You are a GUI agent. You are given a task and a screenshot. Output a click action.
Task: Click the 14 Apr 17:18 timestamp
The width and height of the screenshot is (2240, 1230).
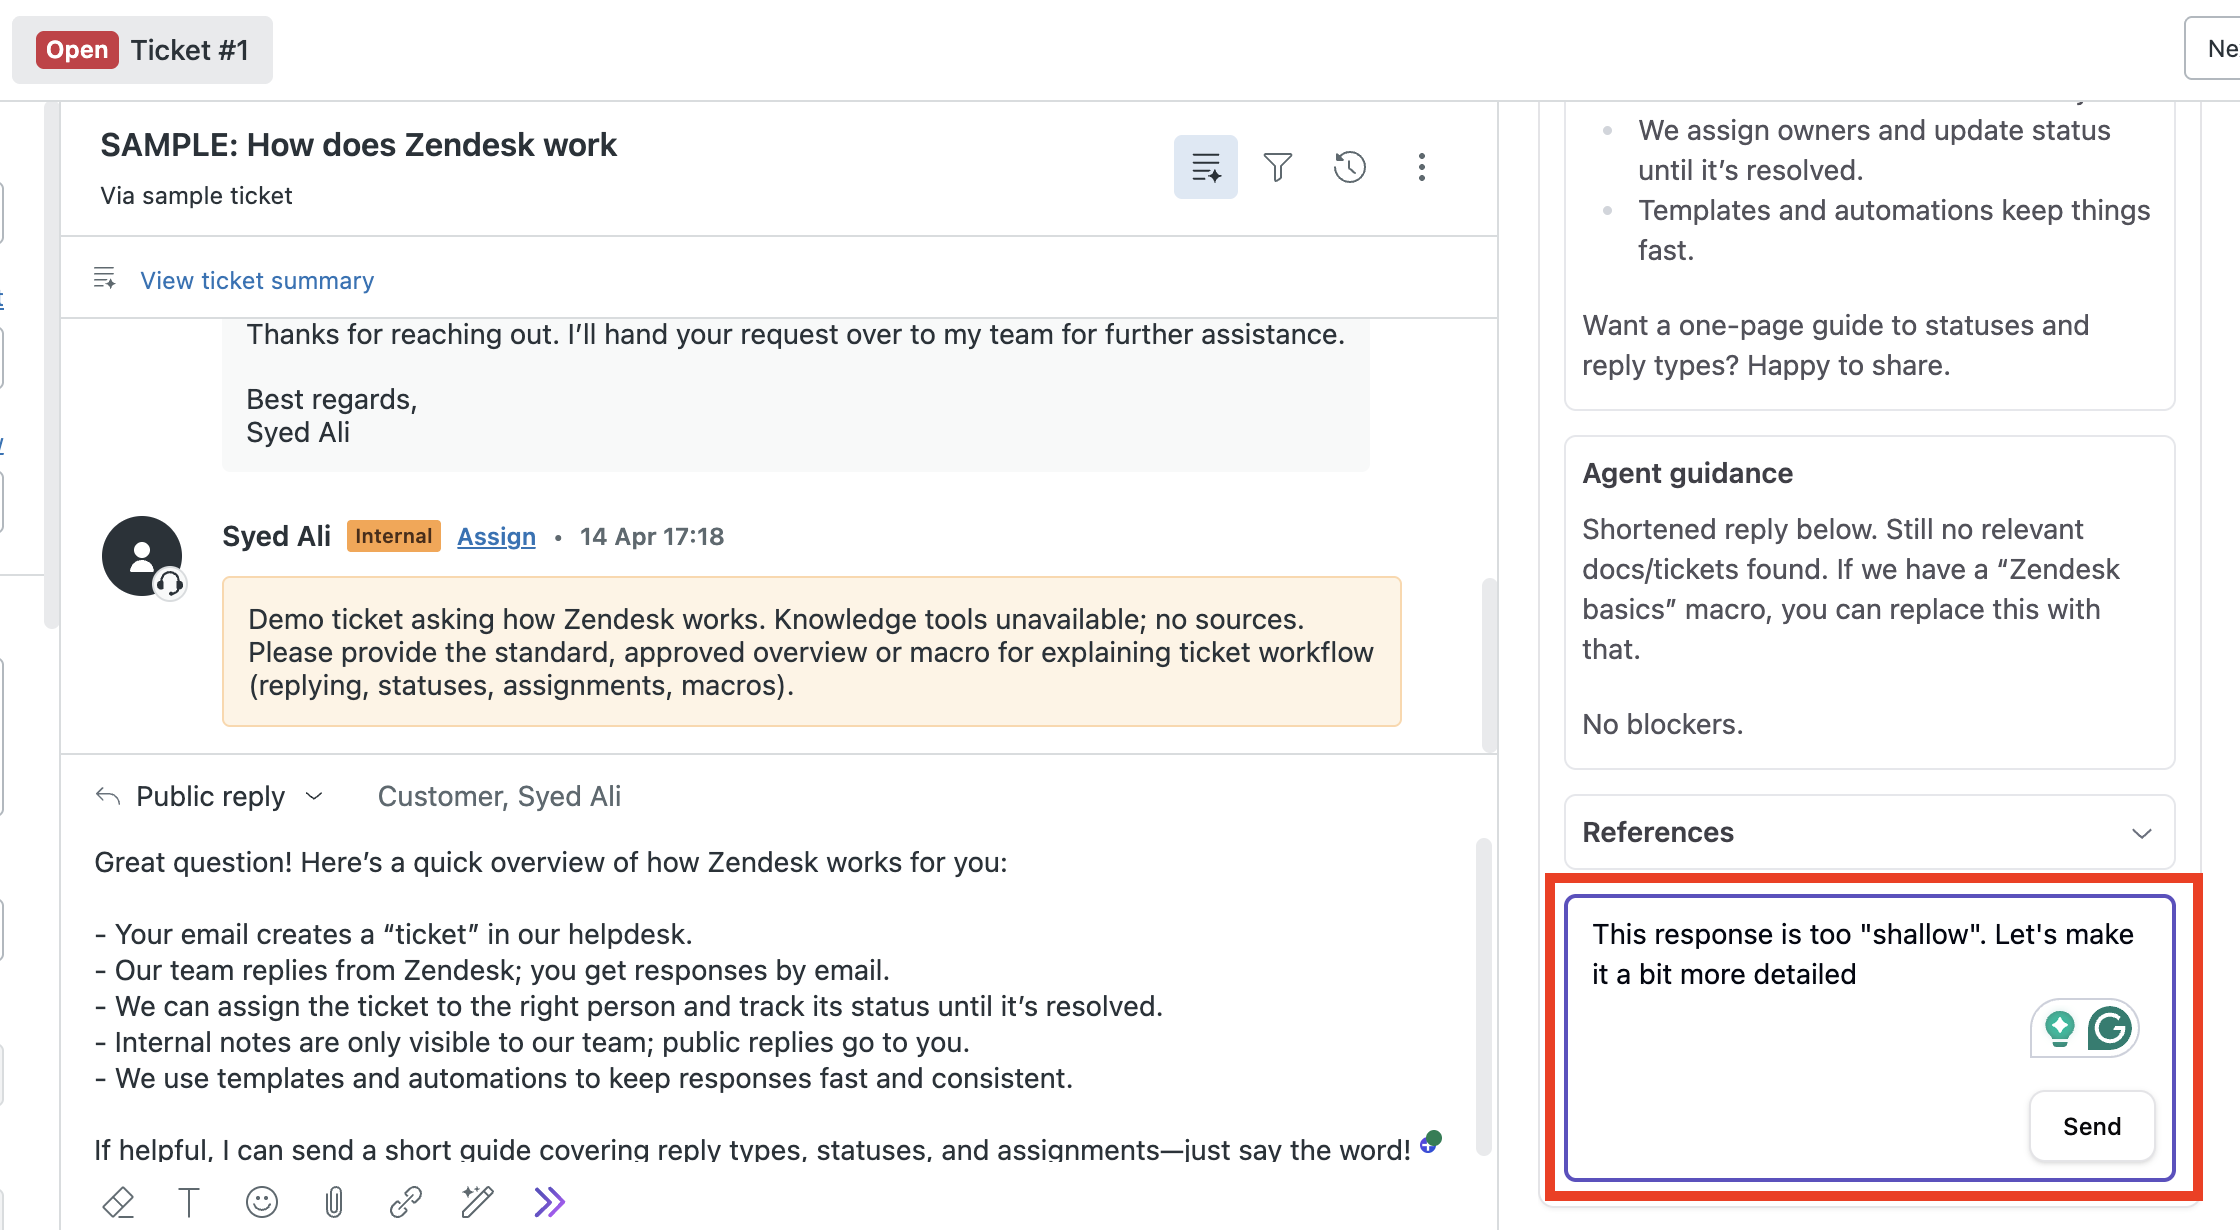pos(652,537)
